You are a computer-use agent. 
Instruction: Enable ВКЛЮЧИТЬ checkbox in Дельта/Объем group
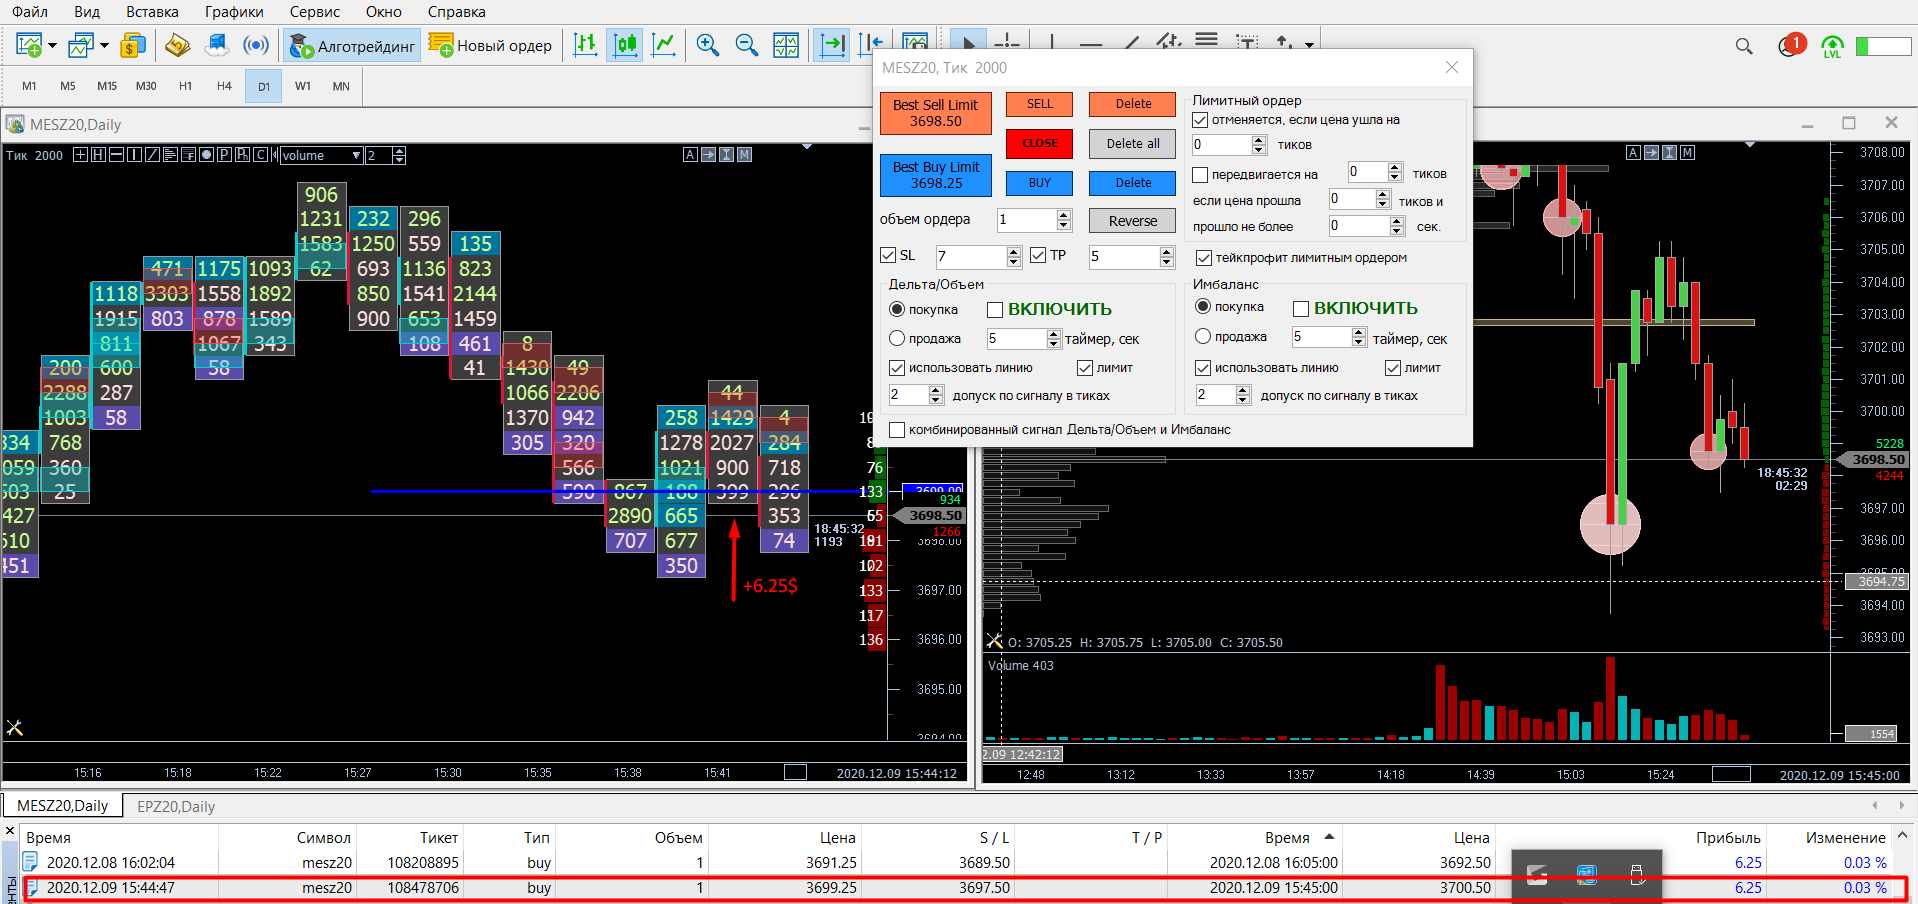point(995,310)
